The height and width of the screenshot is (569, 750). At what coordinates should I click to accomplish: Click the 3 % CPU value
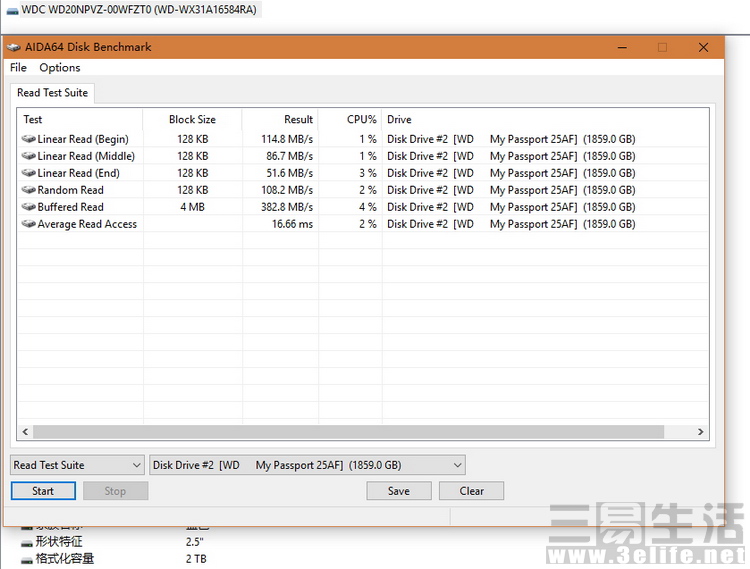pos(368,173)
